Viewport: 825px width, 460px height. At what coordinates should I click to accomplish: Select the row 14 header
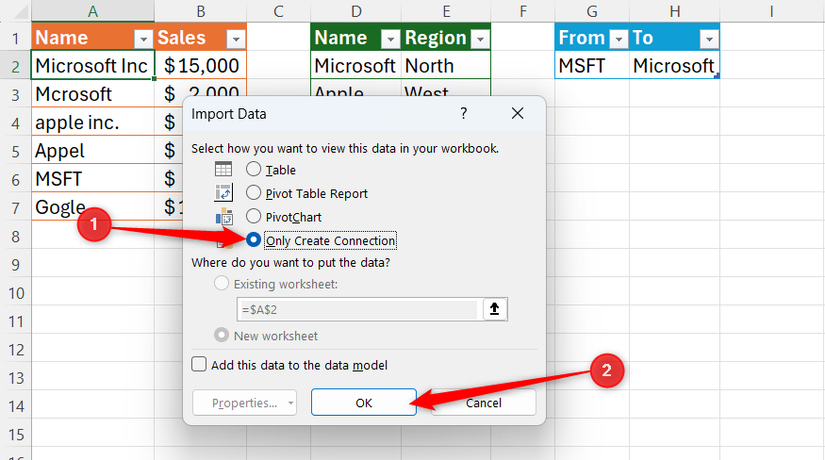pyautogui.click(x=16, y=406)
